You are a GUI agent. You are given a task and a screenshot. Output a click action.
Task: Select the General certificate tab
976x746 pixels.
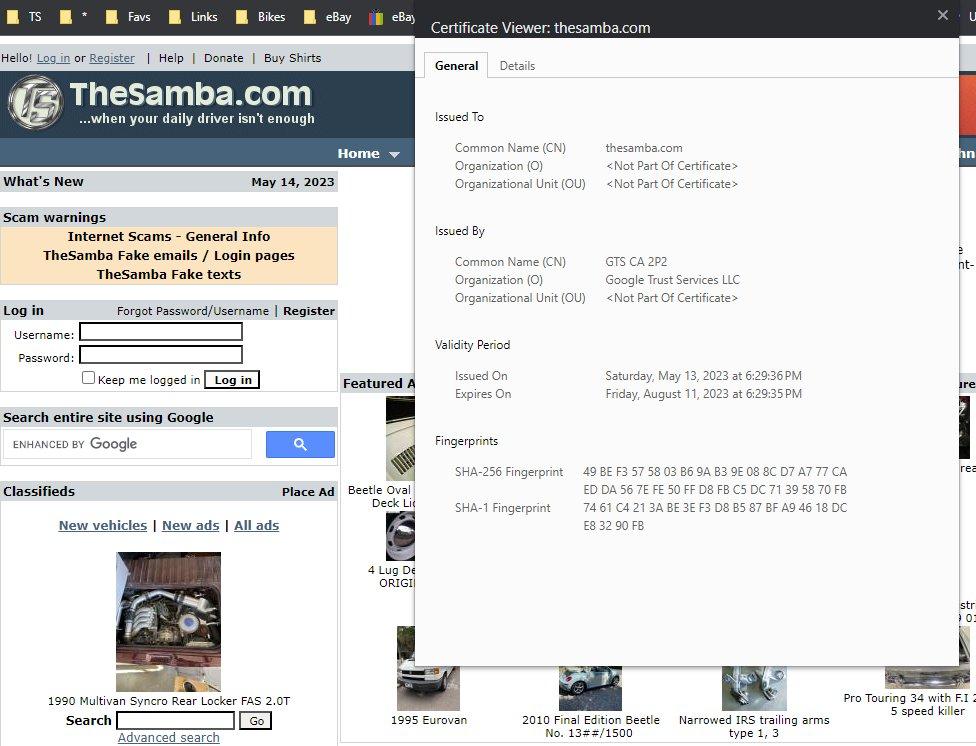point(456,66)
